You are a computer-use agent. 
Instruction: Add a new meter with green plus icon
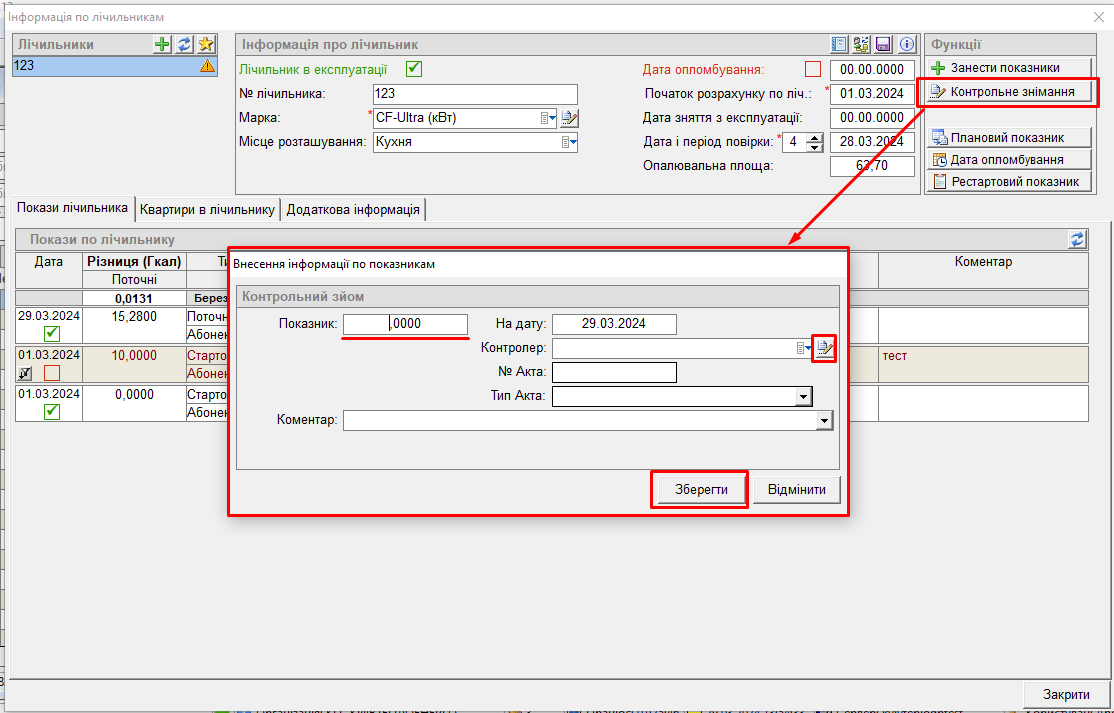click(x=163, y=44)
